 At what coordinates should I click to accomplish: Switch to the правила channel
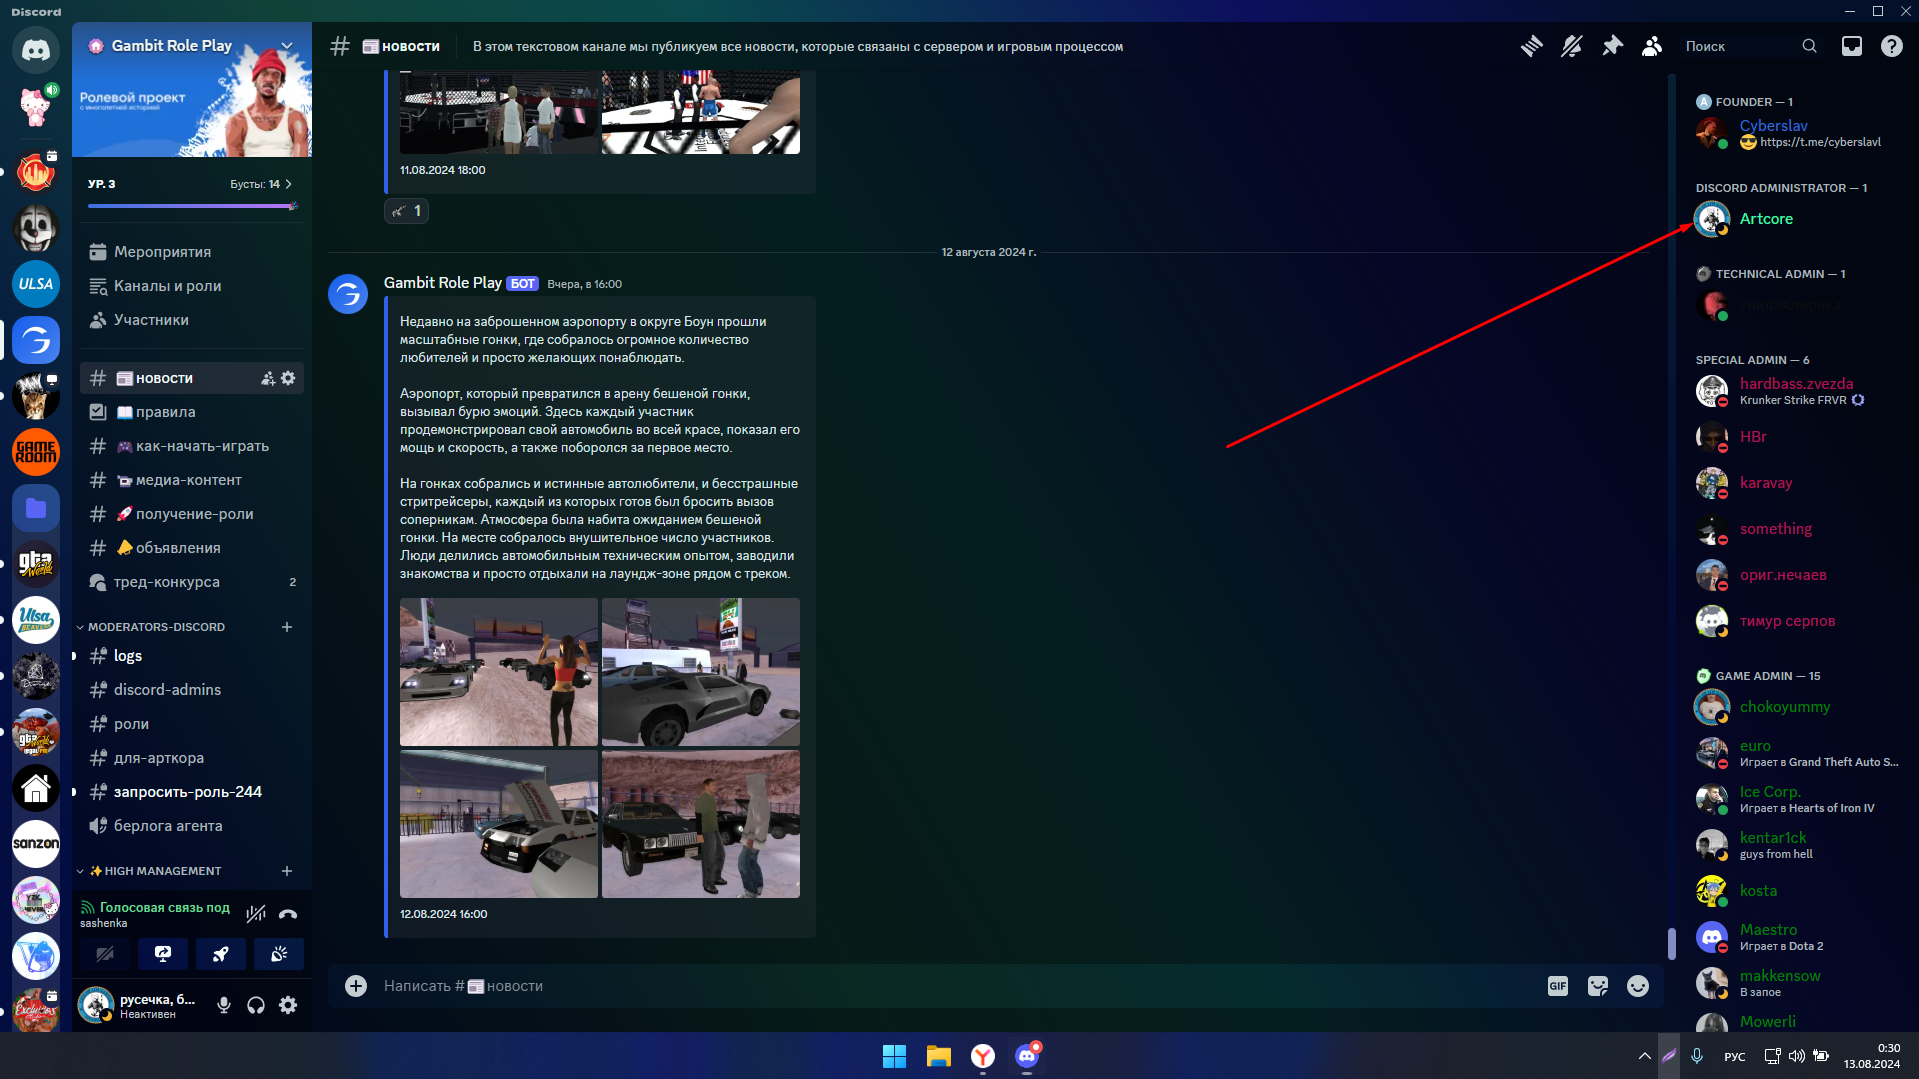(165, 412)
